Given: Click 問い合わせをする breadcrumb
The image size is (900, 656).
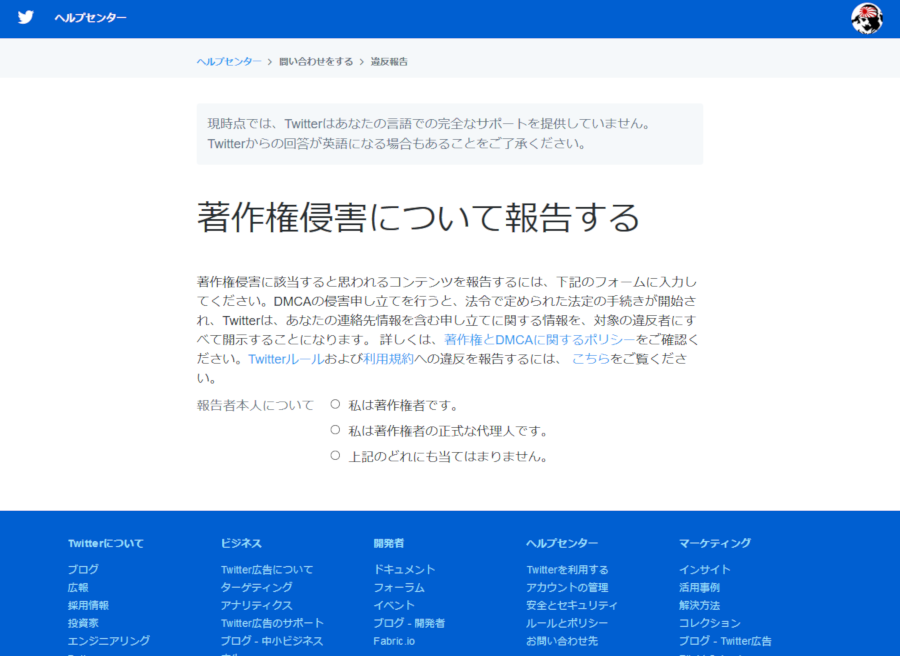Looking at the screenshot, I should tap(316, 61).
